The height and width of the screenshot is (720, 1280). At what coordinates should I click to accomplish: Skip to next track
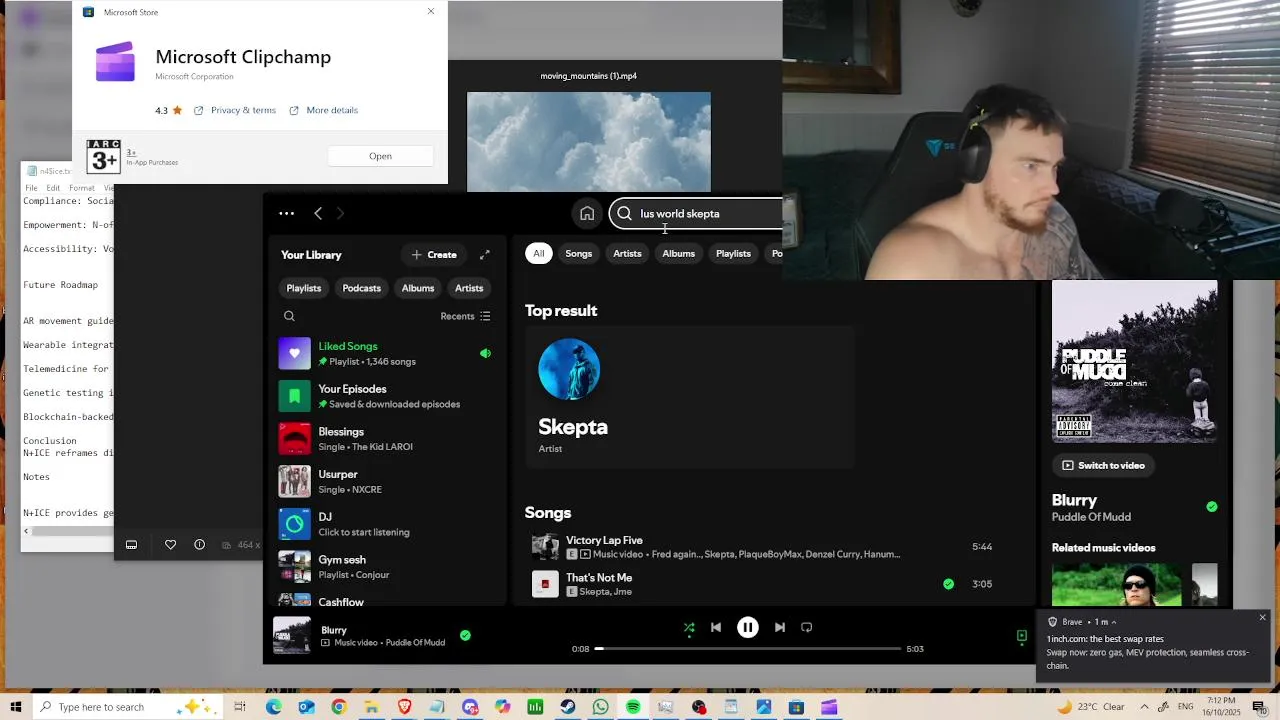[780, 627]
